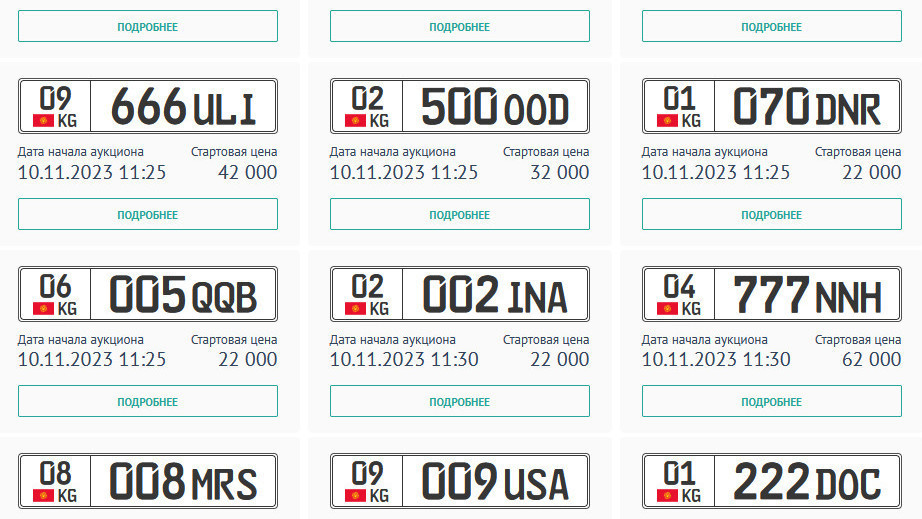Screen dimensions: 922x519
Task: Click the flag icon on plate 002 INA
Action: (x=355, y=308)
